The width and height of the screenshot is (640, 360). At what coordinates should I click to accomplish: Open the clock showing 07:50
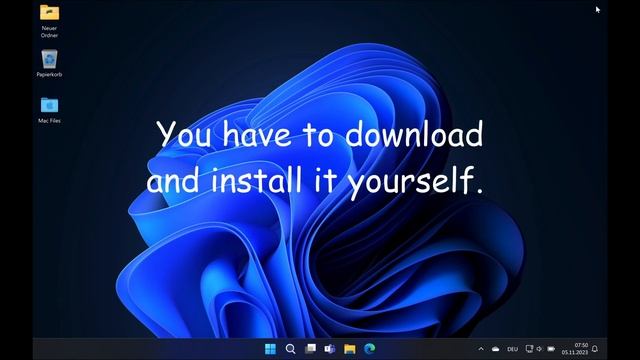click(575, 349)
